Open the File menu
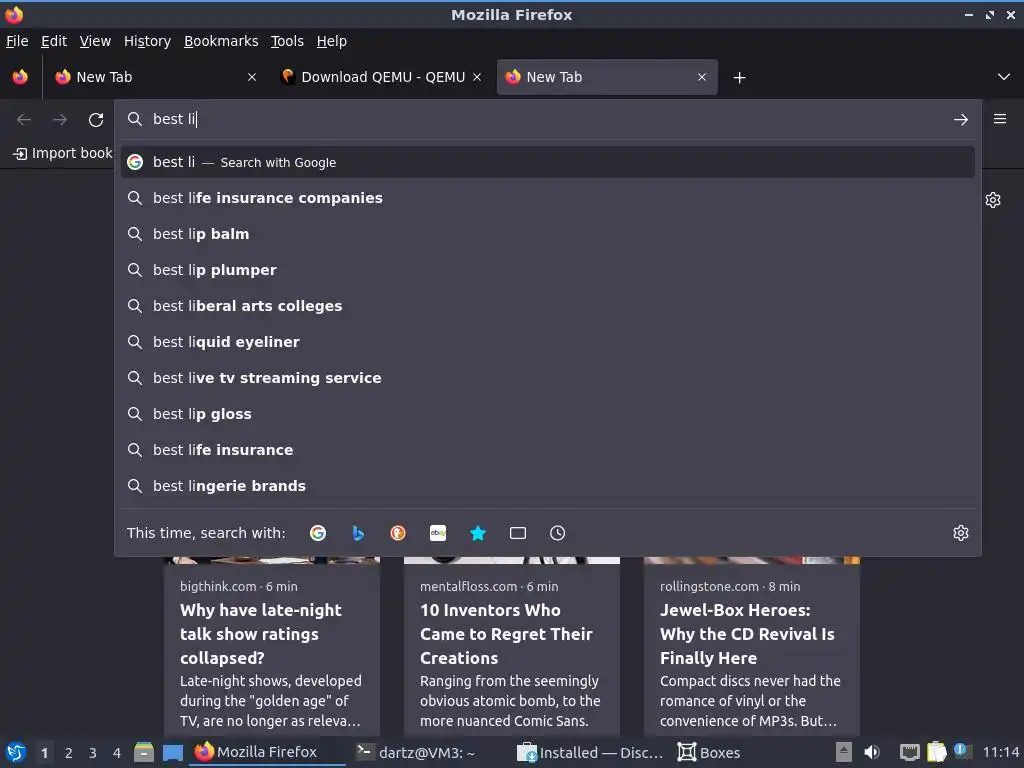This screenshot has width=1024, height=768. tap(17, 41)
